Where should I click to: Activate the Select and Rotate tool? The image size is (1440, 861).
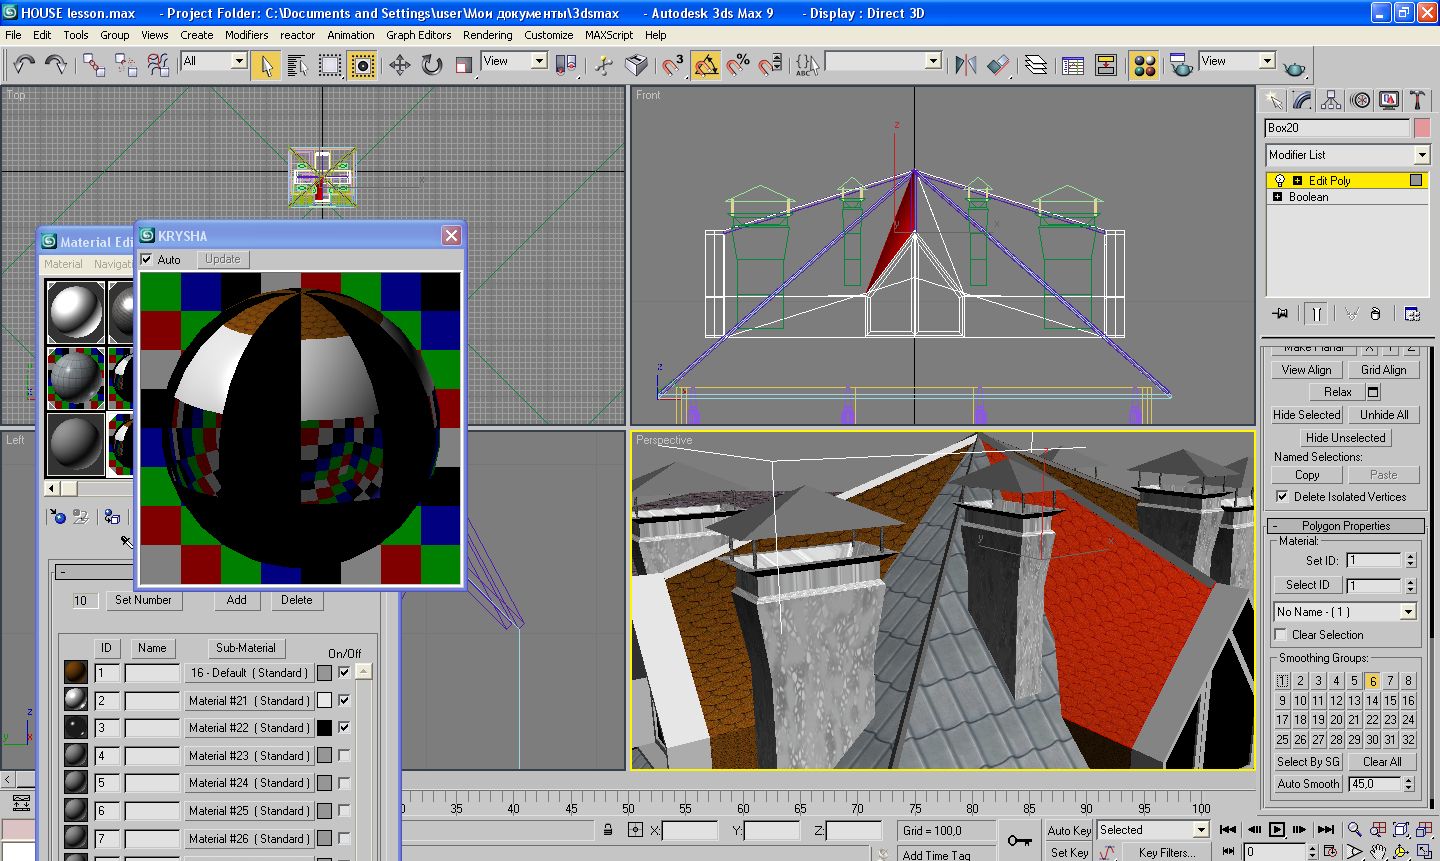[431, 65]
